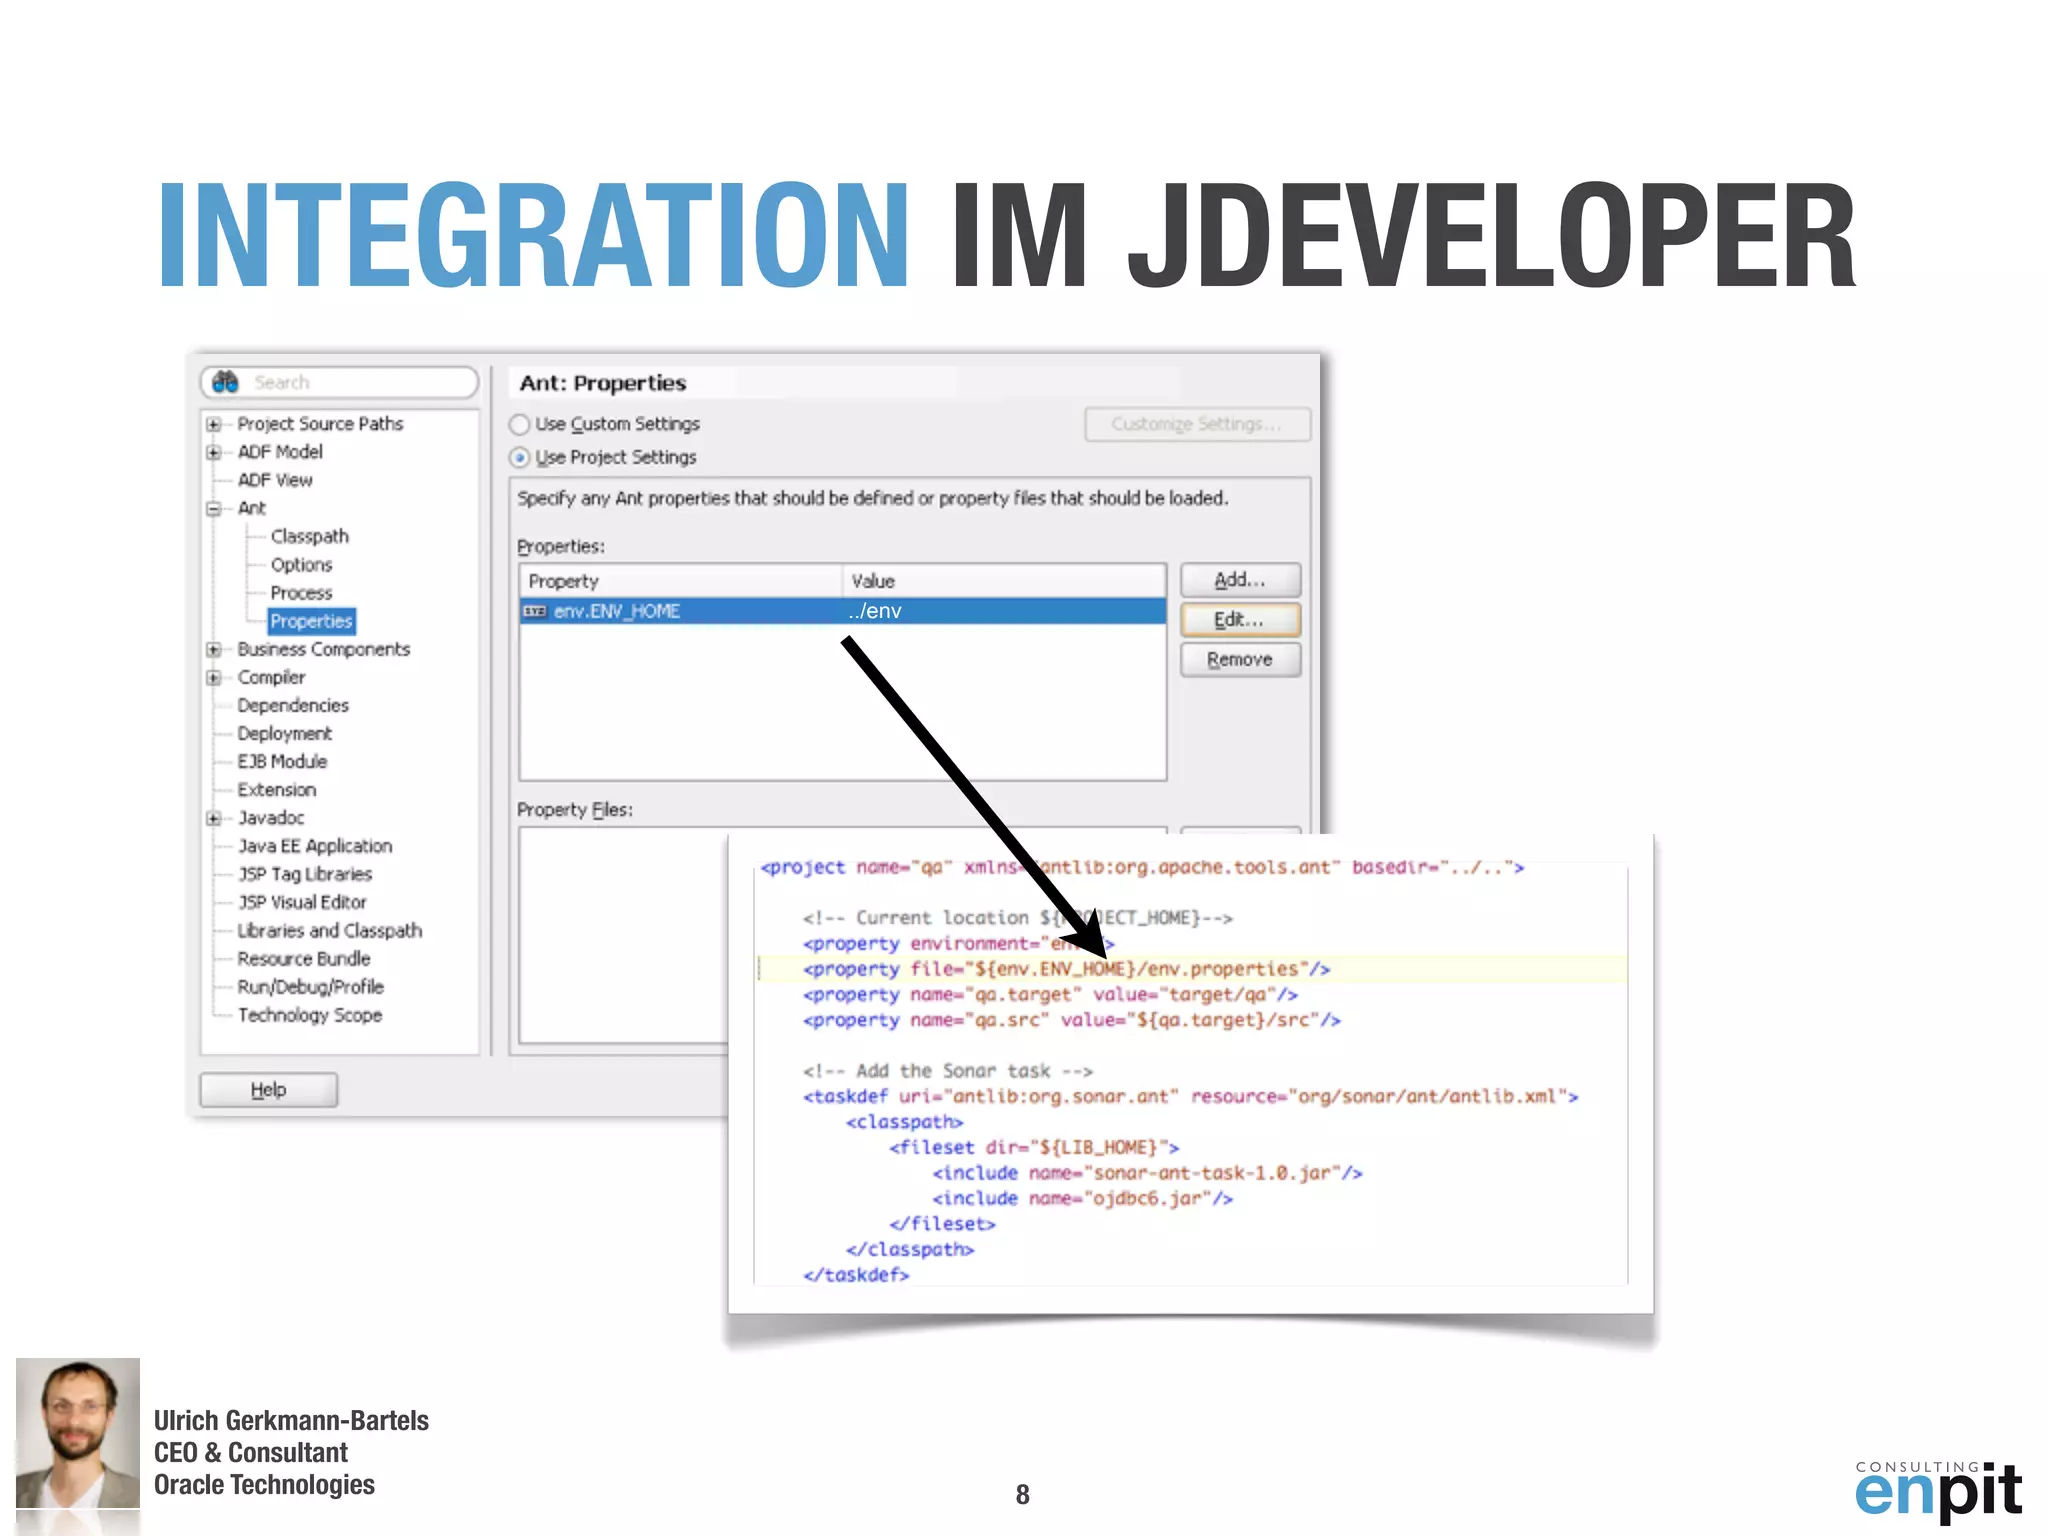Select the env.ENV_HOME property row
The width and height of the screenshot is (2048, 1536).
(x=843, y=611)
